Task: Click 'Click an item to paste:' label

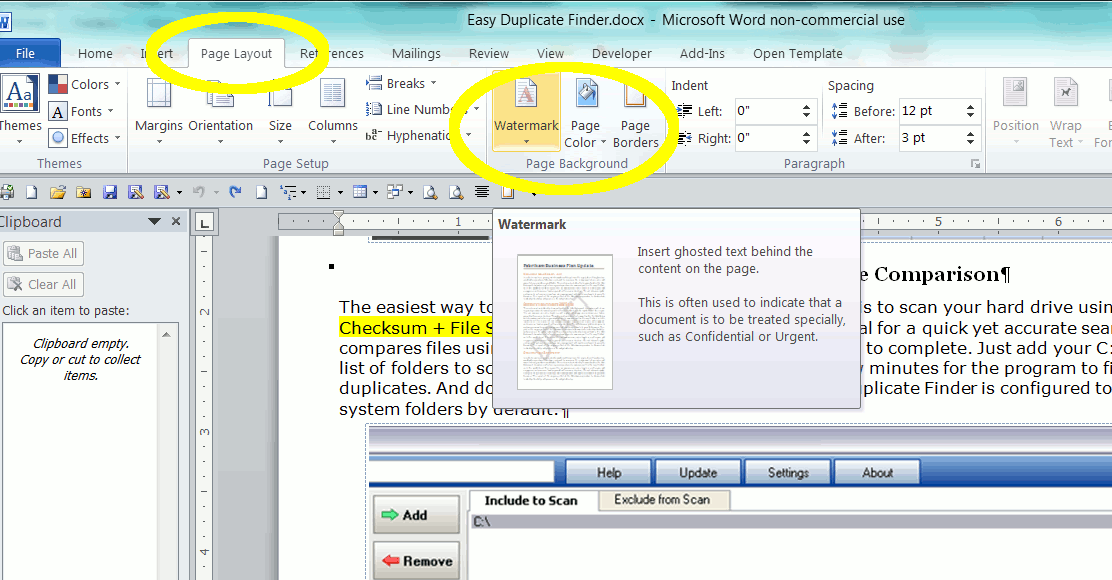Action: (66, 311)
